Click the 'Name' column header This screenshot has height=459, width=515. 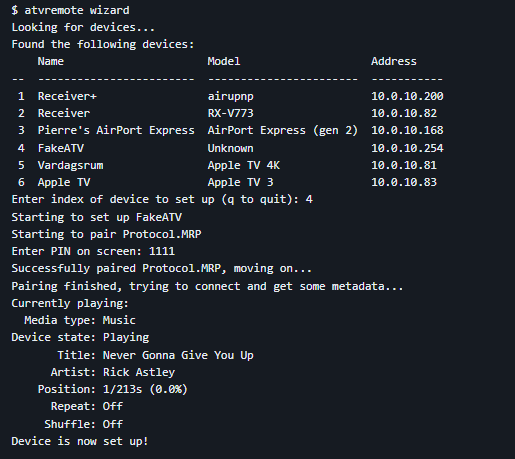51,61
